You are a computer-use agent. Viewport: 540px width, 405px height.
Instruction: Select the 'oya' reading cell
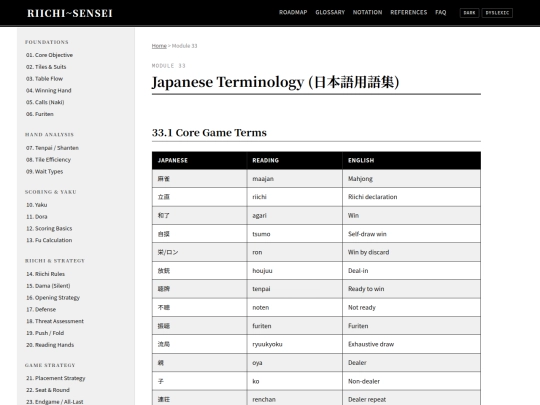[x=295, y=363]
